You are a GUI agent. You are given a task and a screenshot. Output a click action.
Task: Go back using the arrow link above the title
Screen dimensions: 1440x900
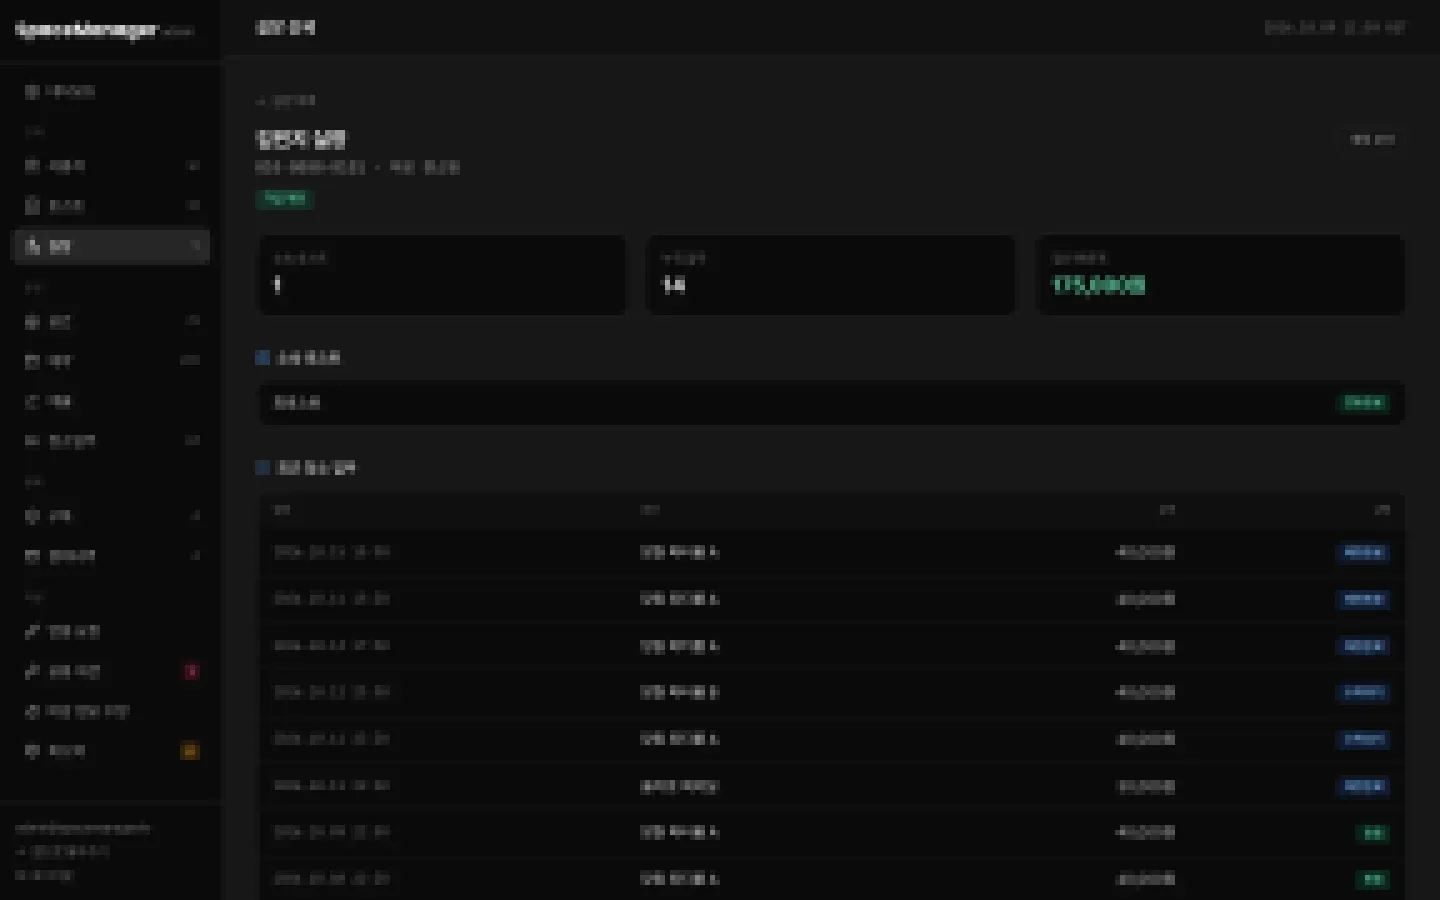pyautogui.click(x=286, y=101)
